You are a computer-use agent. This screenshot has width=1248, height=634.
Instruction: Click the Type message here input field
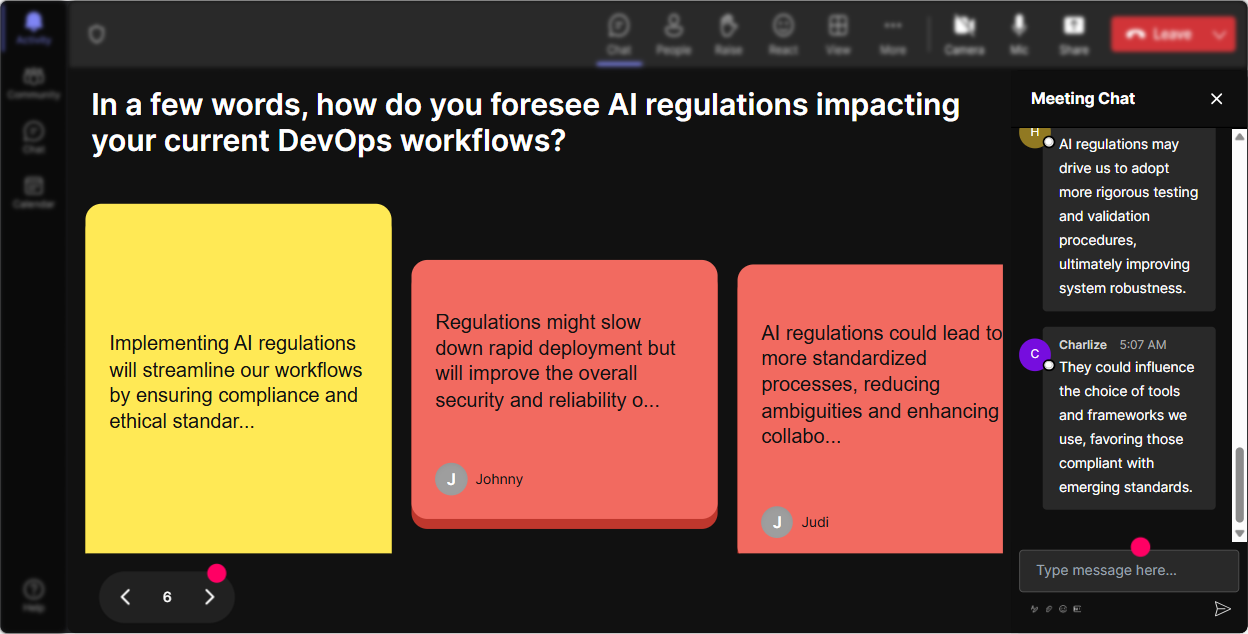tap(1129, 571)
